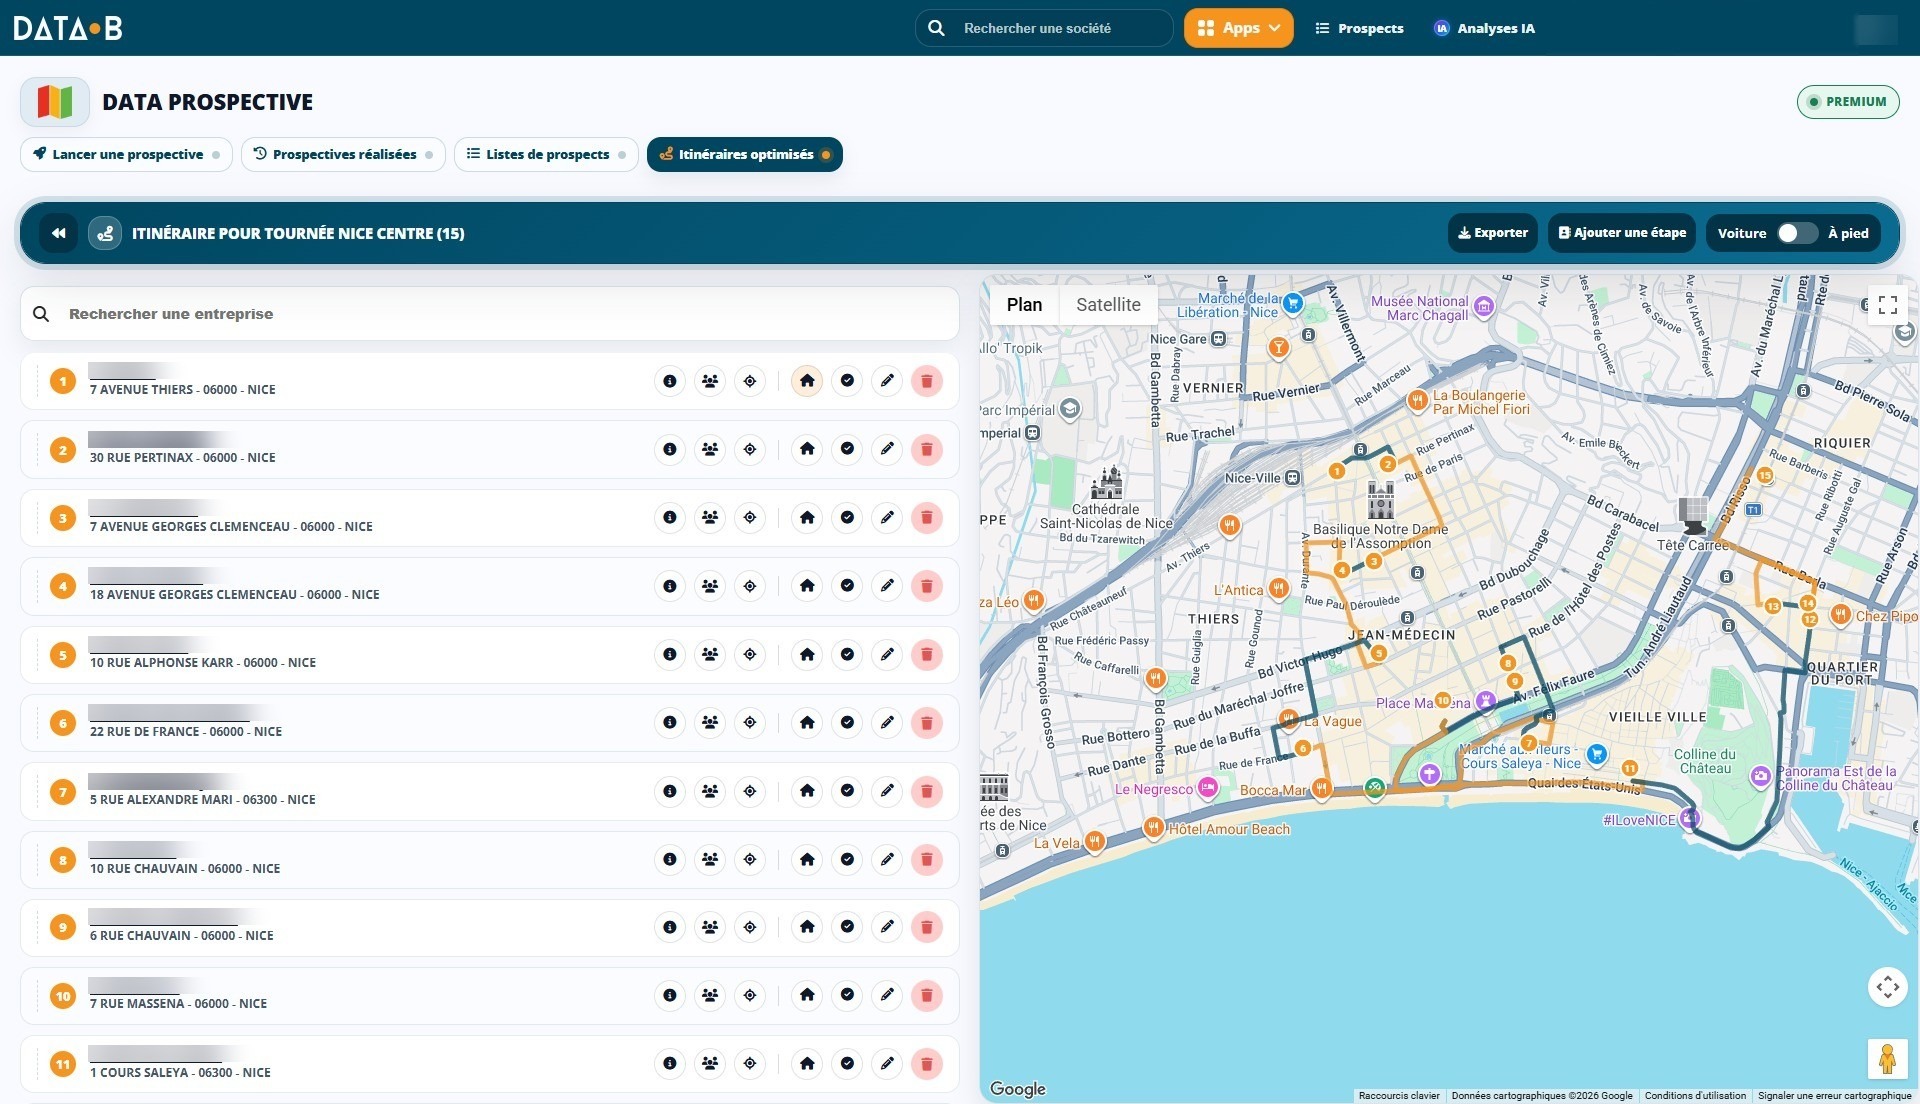The height and width of the screenshot is (1104, 1920).
Task: Click the Google logo on map
Action: [1017, 1089]
